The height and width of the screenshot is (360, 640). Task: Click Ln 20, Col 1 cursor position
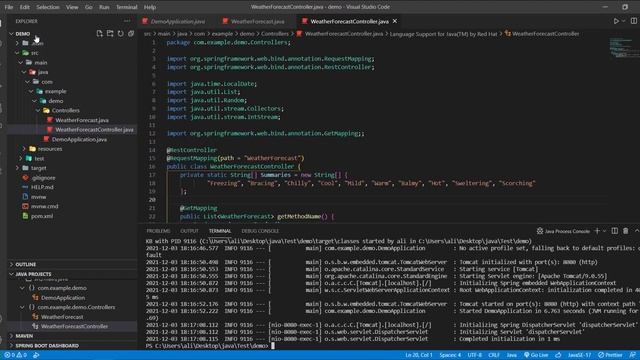click(419, 355)
